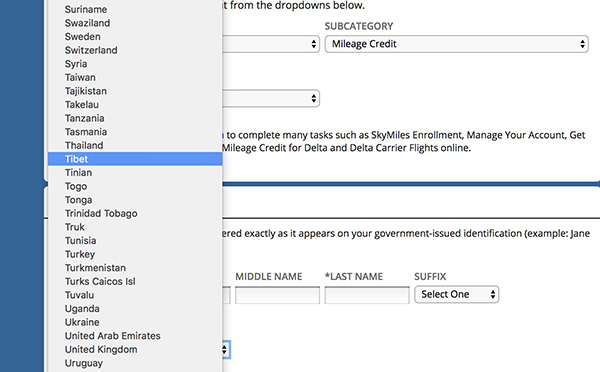Choose Sweden in the dropdown list
The image size is (600, 372).
[x=135, y=37]
